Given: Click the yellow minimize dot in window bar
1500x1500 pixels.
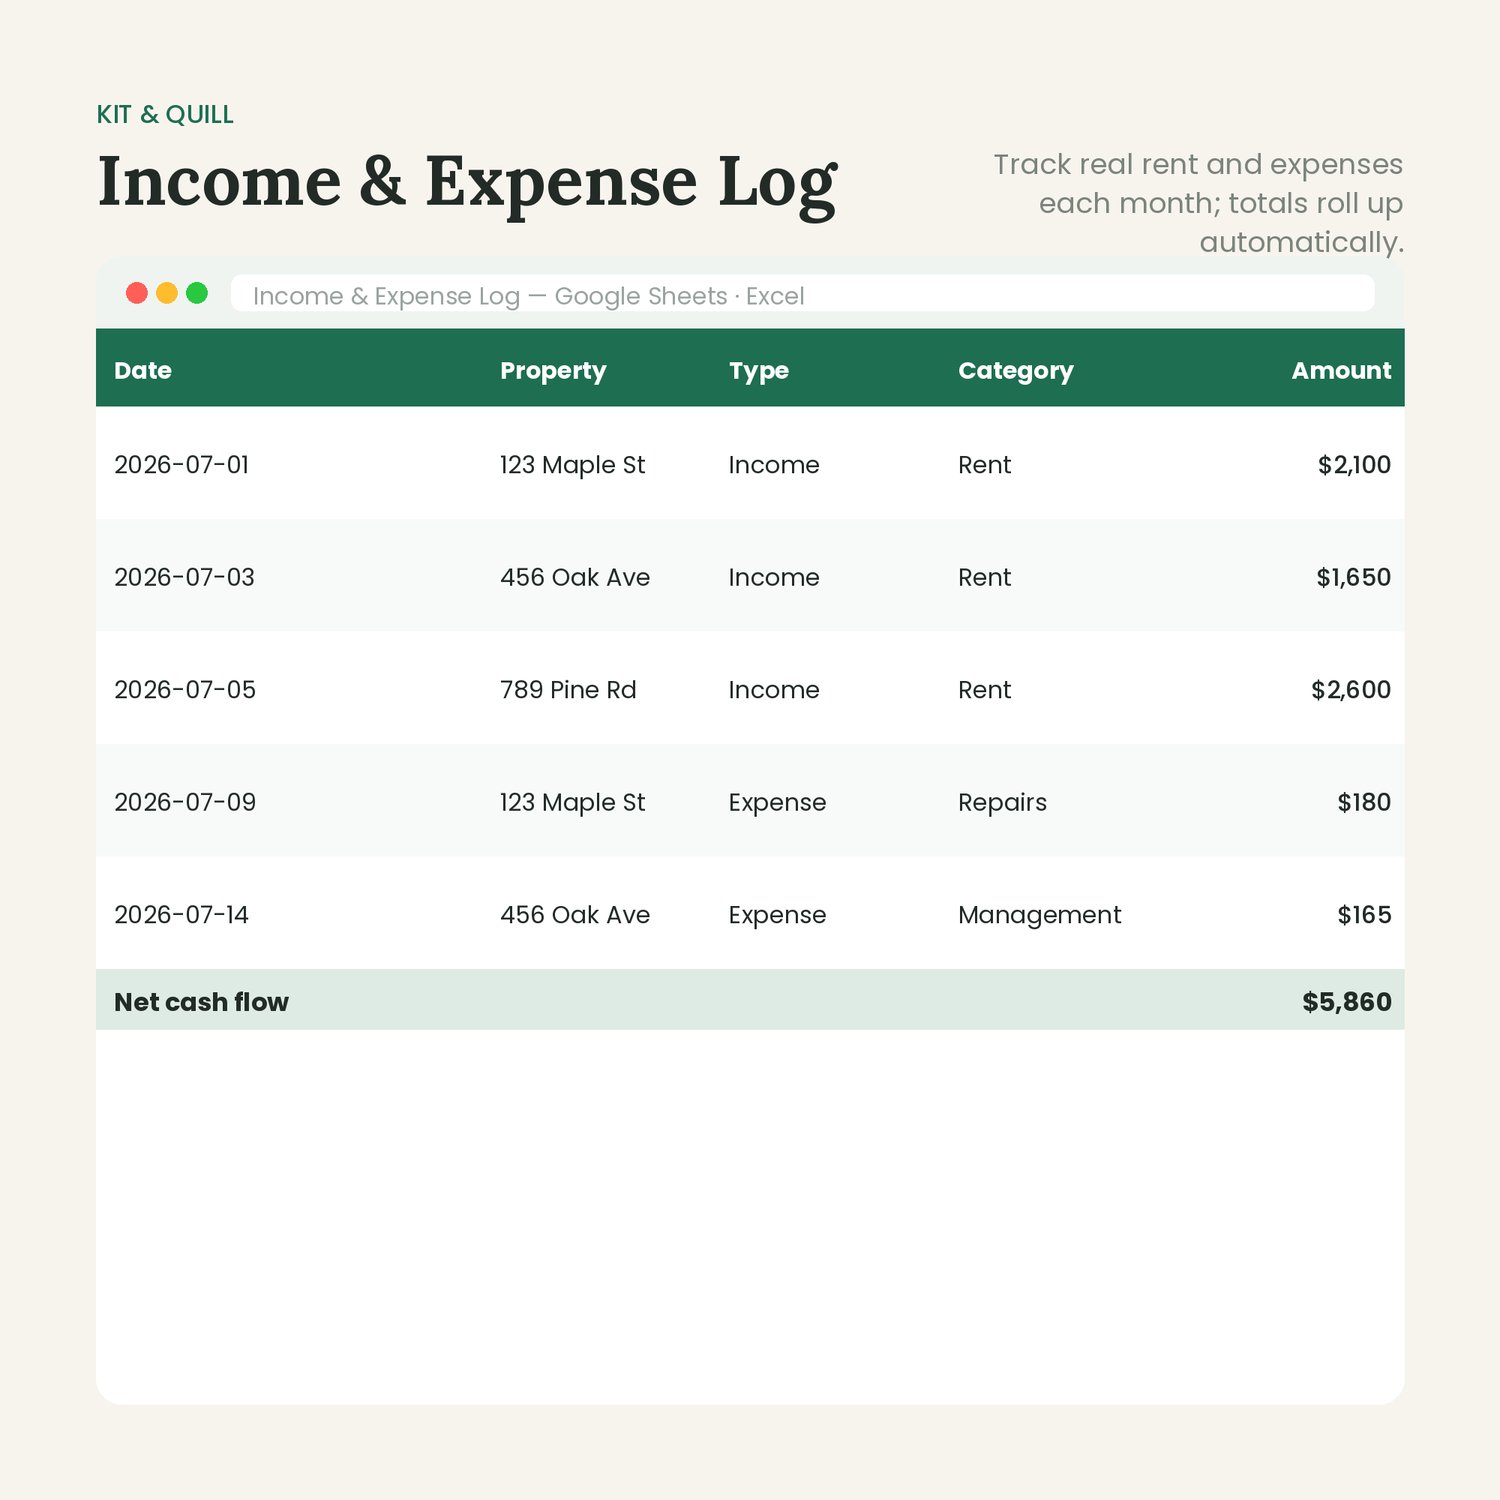Looking at the screenshot, I should (167, 293).
